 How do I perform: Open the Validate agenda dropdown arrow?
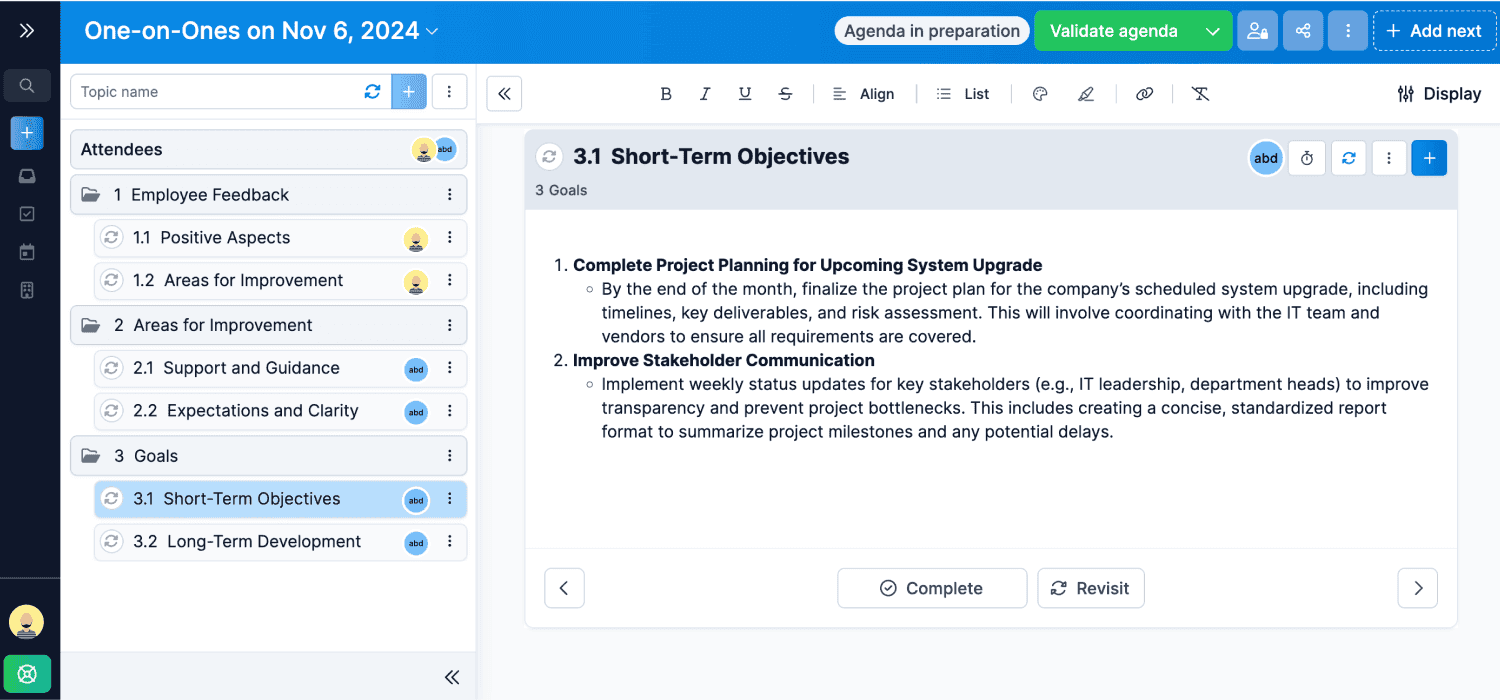point(1212,31)
